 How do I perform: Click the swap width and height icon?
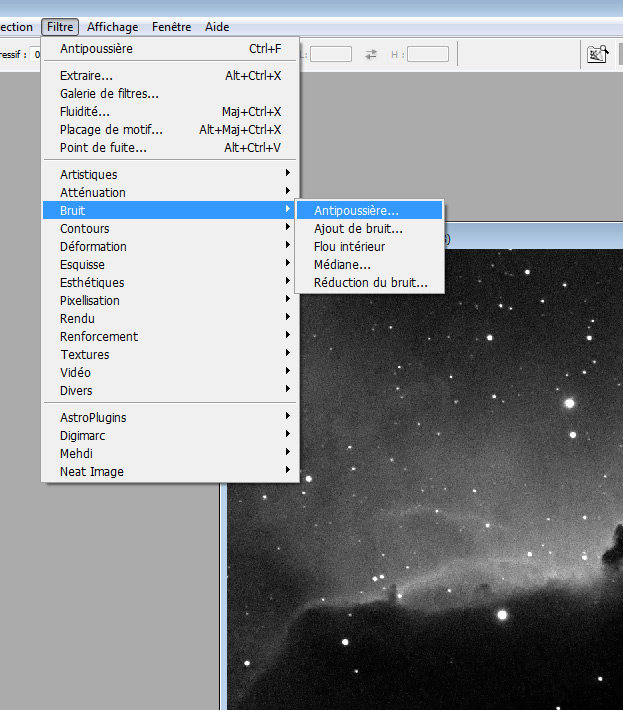(371, 54)
